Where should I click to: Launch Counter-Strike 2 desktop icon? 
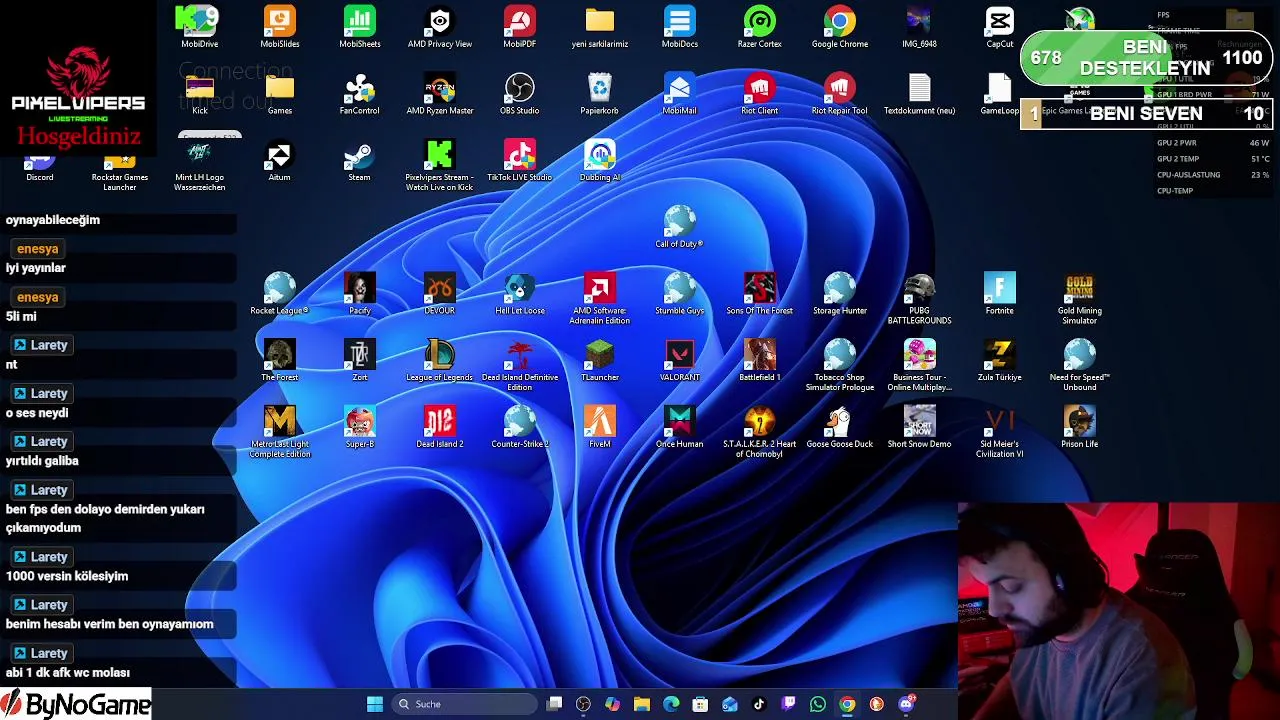[520, 428]
